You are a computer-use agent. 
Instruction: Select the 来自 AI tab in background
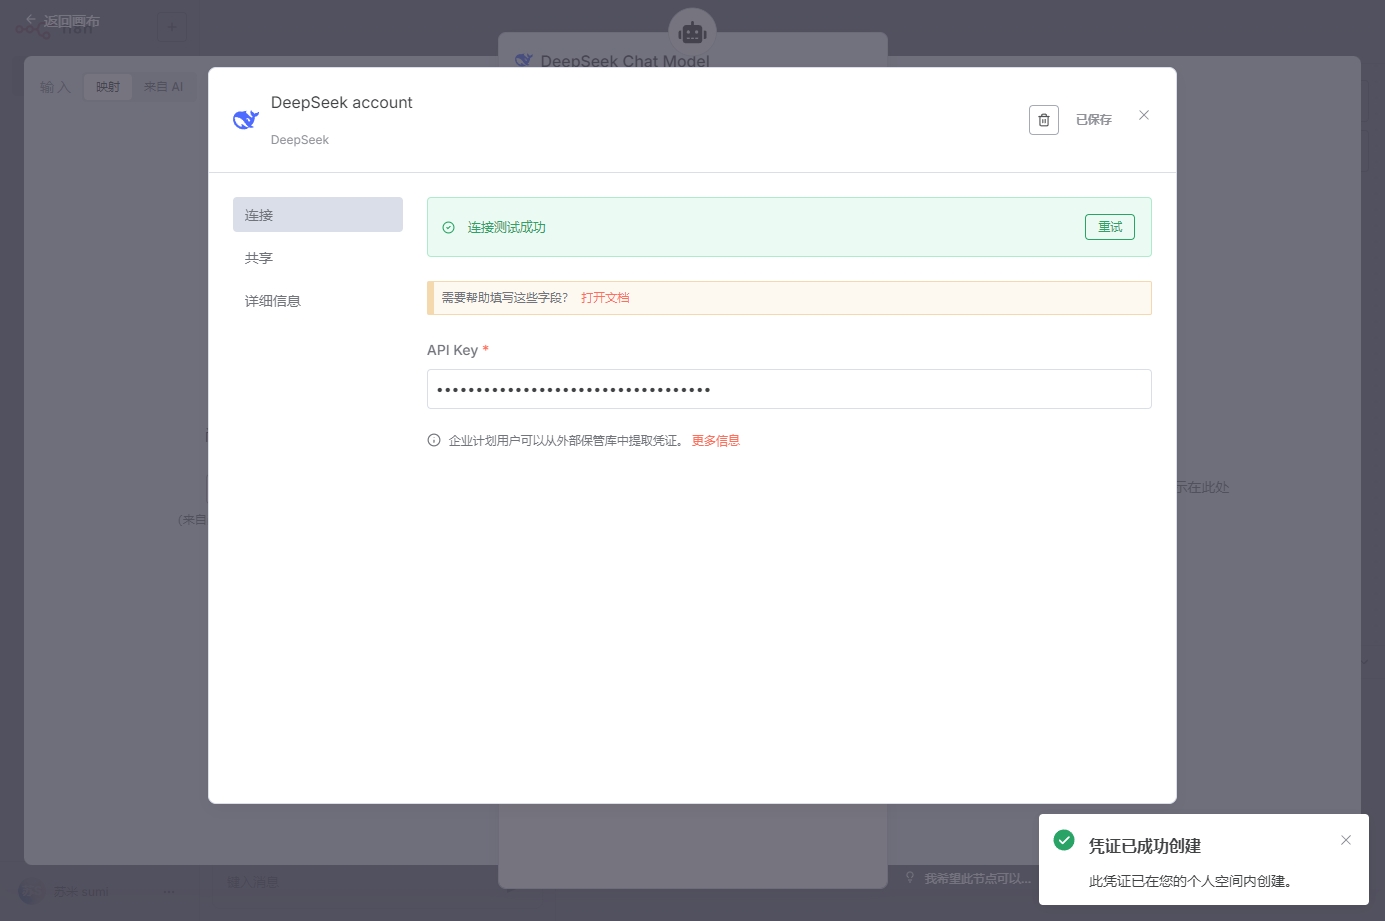[163, 87]
